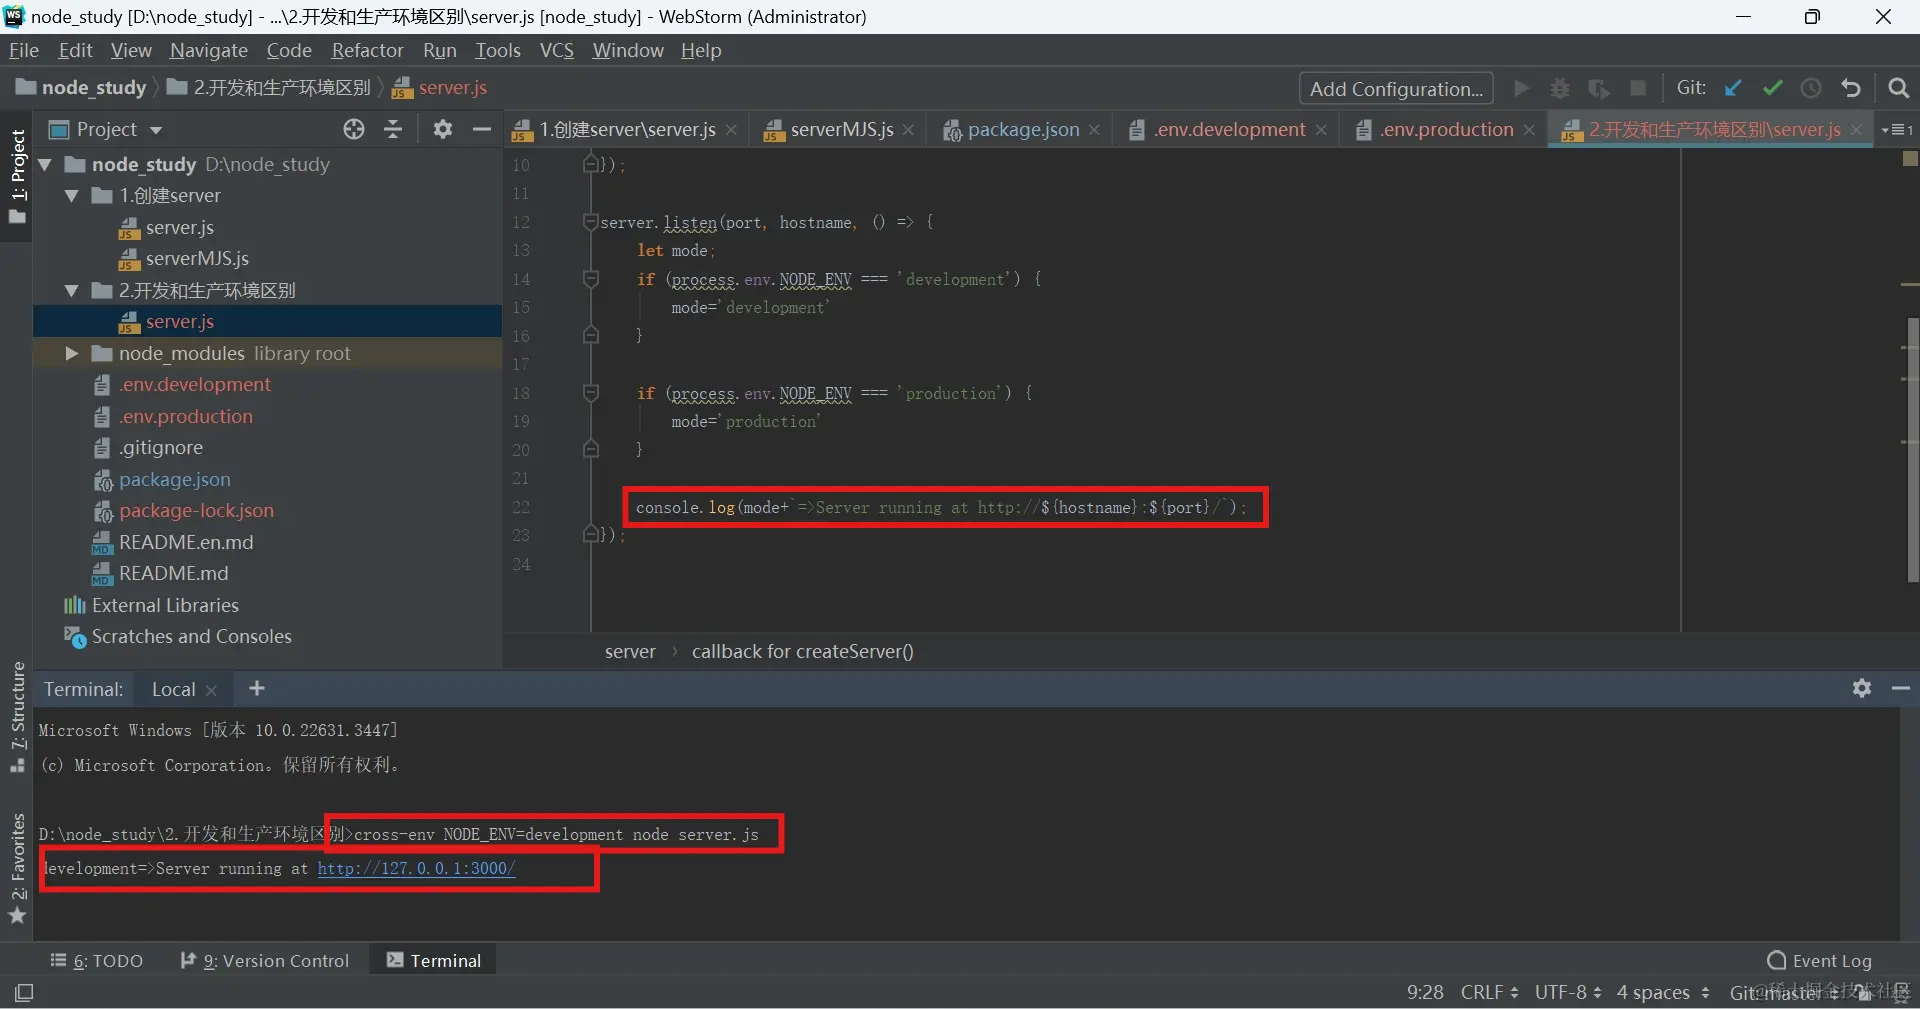The image size is (1920, 1009).
Task: Switch to the package.json editor tab
Action: (1023, 130)
